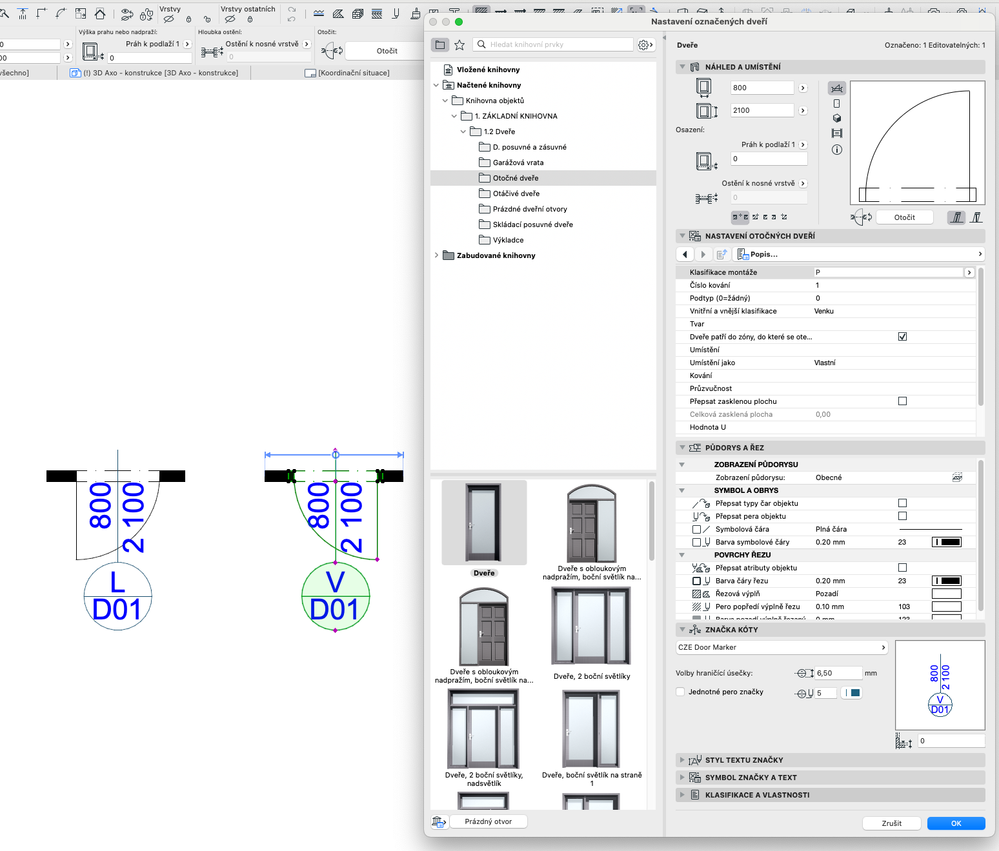Check 'Přepsat pera objektu' box
This screenshot has width=999, height=851.
(902, 516)
